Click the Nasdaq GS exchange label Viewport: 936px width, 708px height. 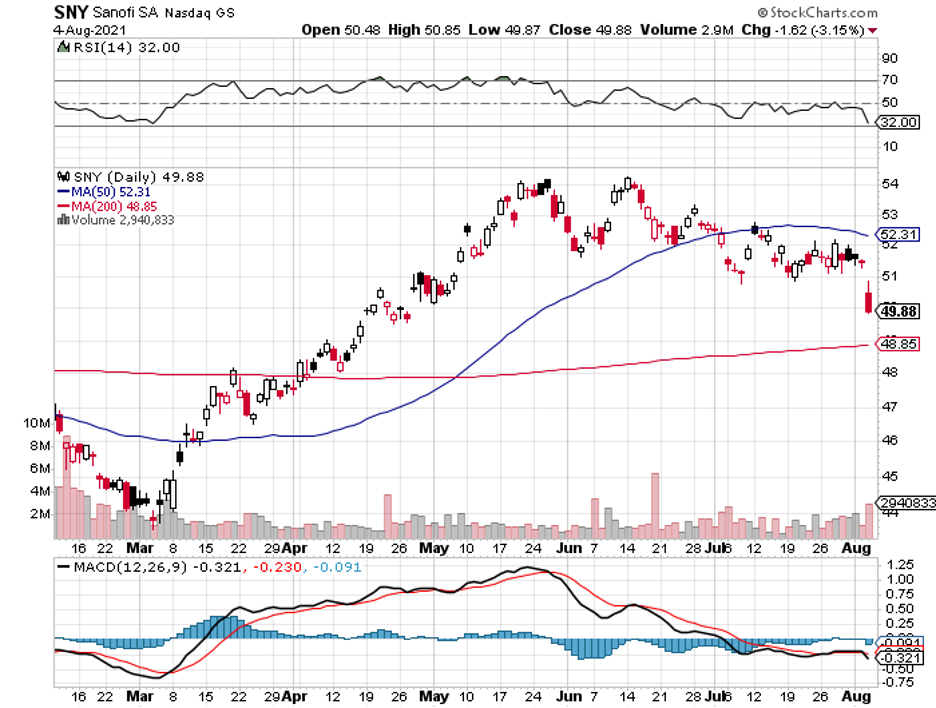200,13
